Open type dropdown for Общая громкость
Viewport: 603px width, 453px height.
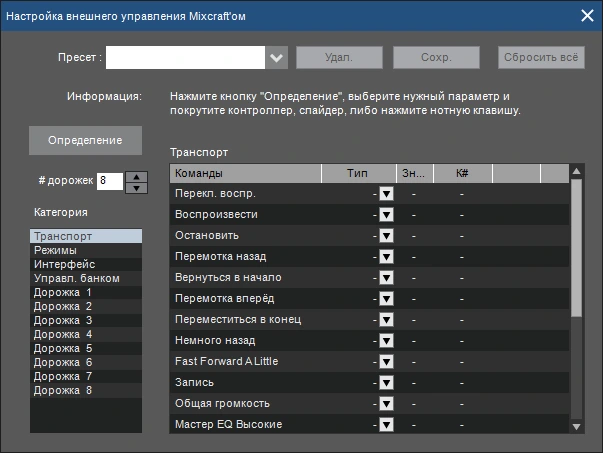[386, 404]
